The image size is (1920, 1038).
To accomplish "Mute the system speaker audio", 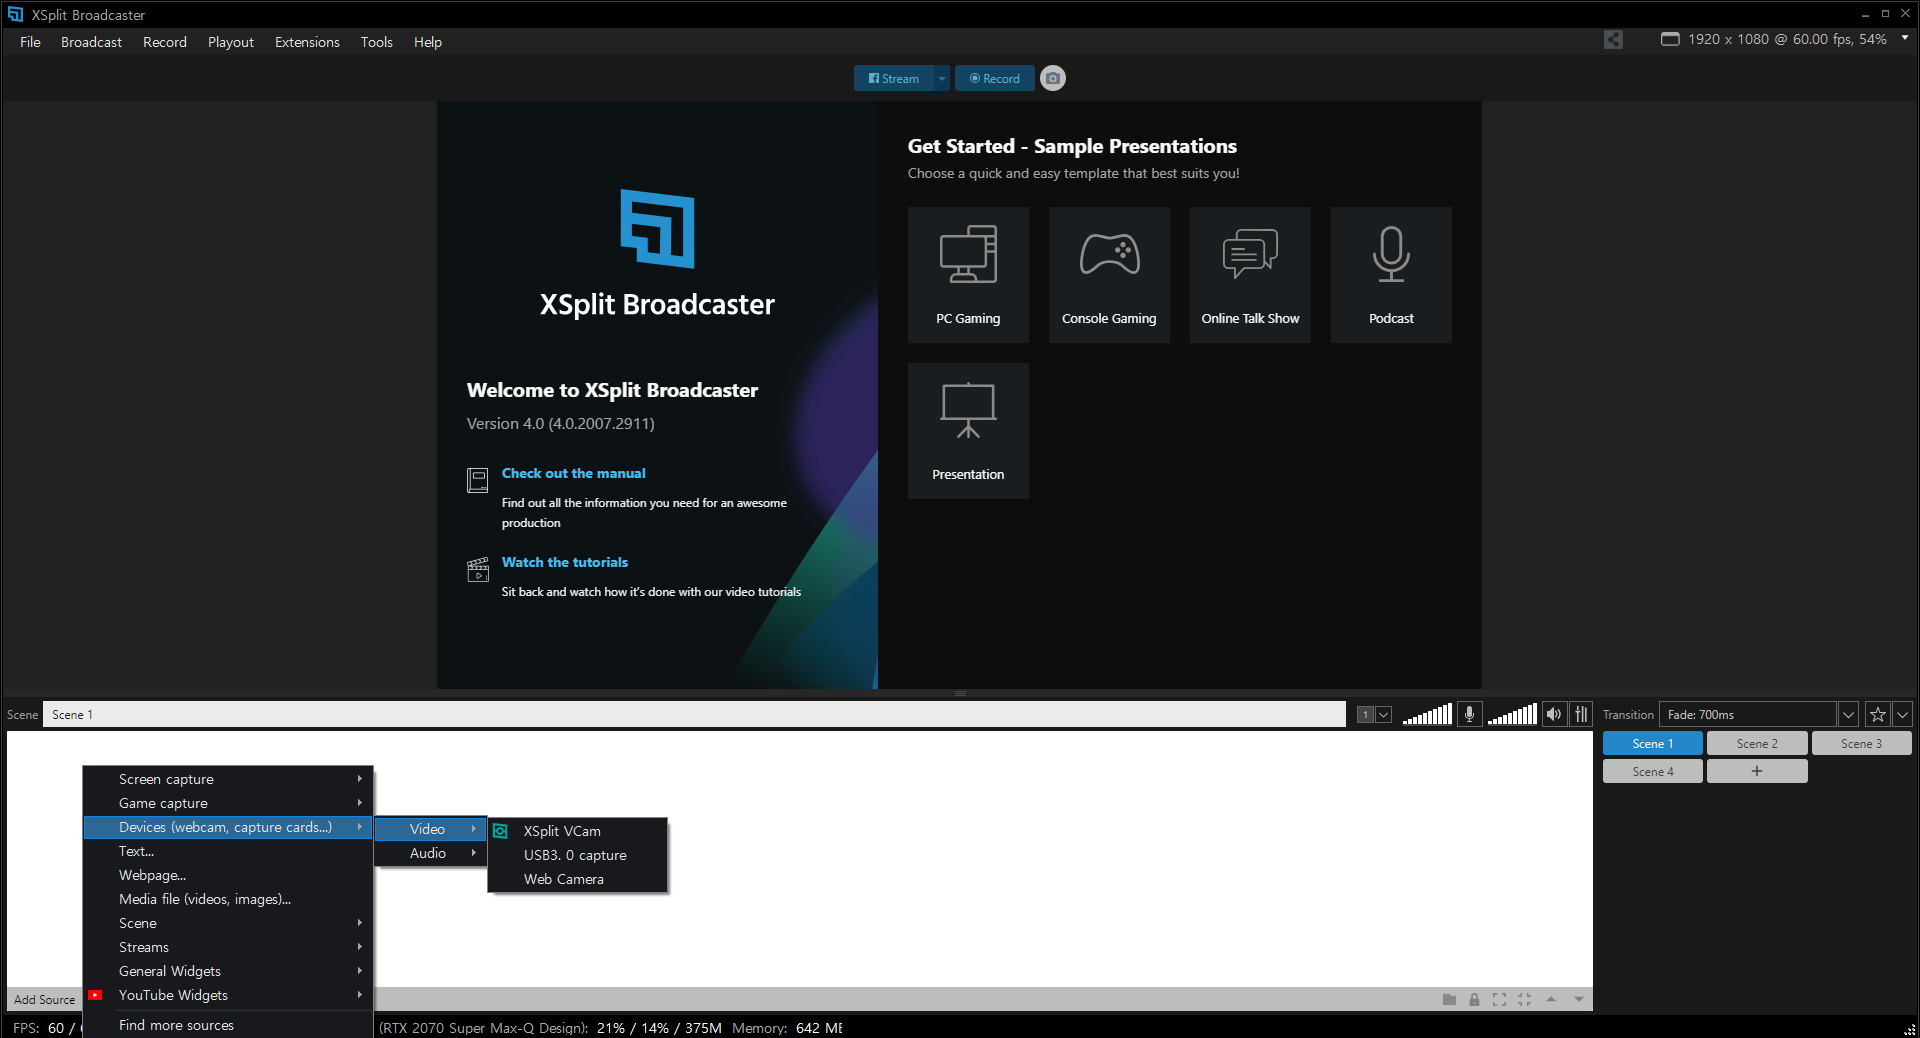I will click(x=1553, y=714).
